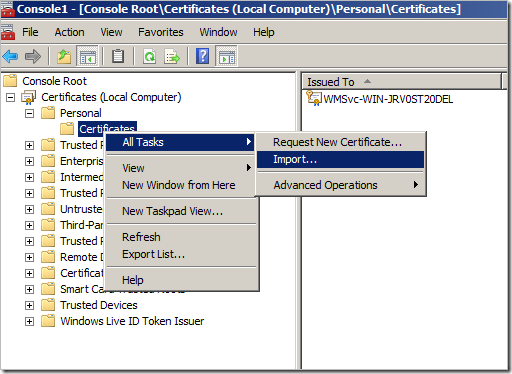Screen dimensions: 512x374
Task: Click the Trusted Devices folder icon
Action: pyautogui.click(x=48, y=305)
